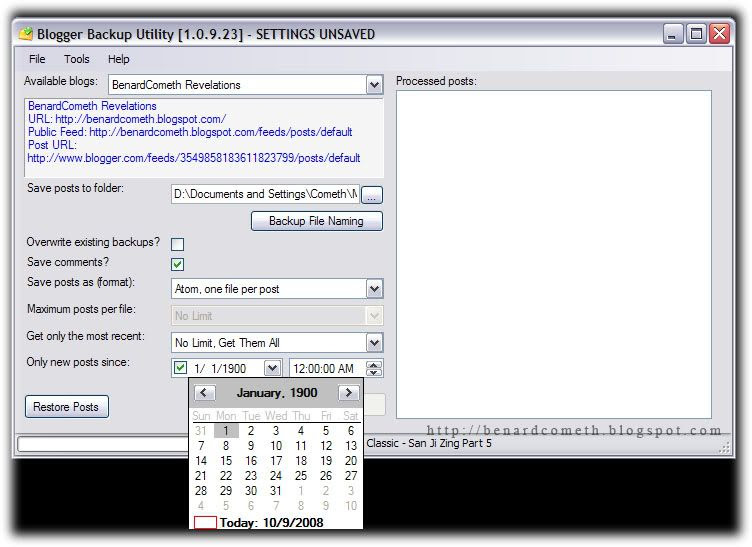Click the 1/1/1900 date field
The width and height of the screenshot is (752, 547).
coord(226,368)
